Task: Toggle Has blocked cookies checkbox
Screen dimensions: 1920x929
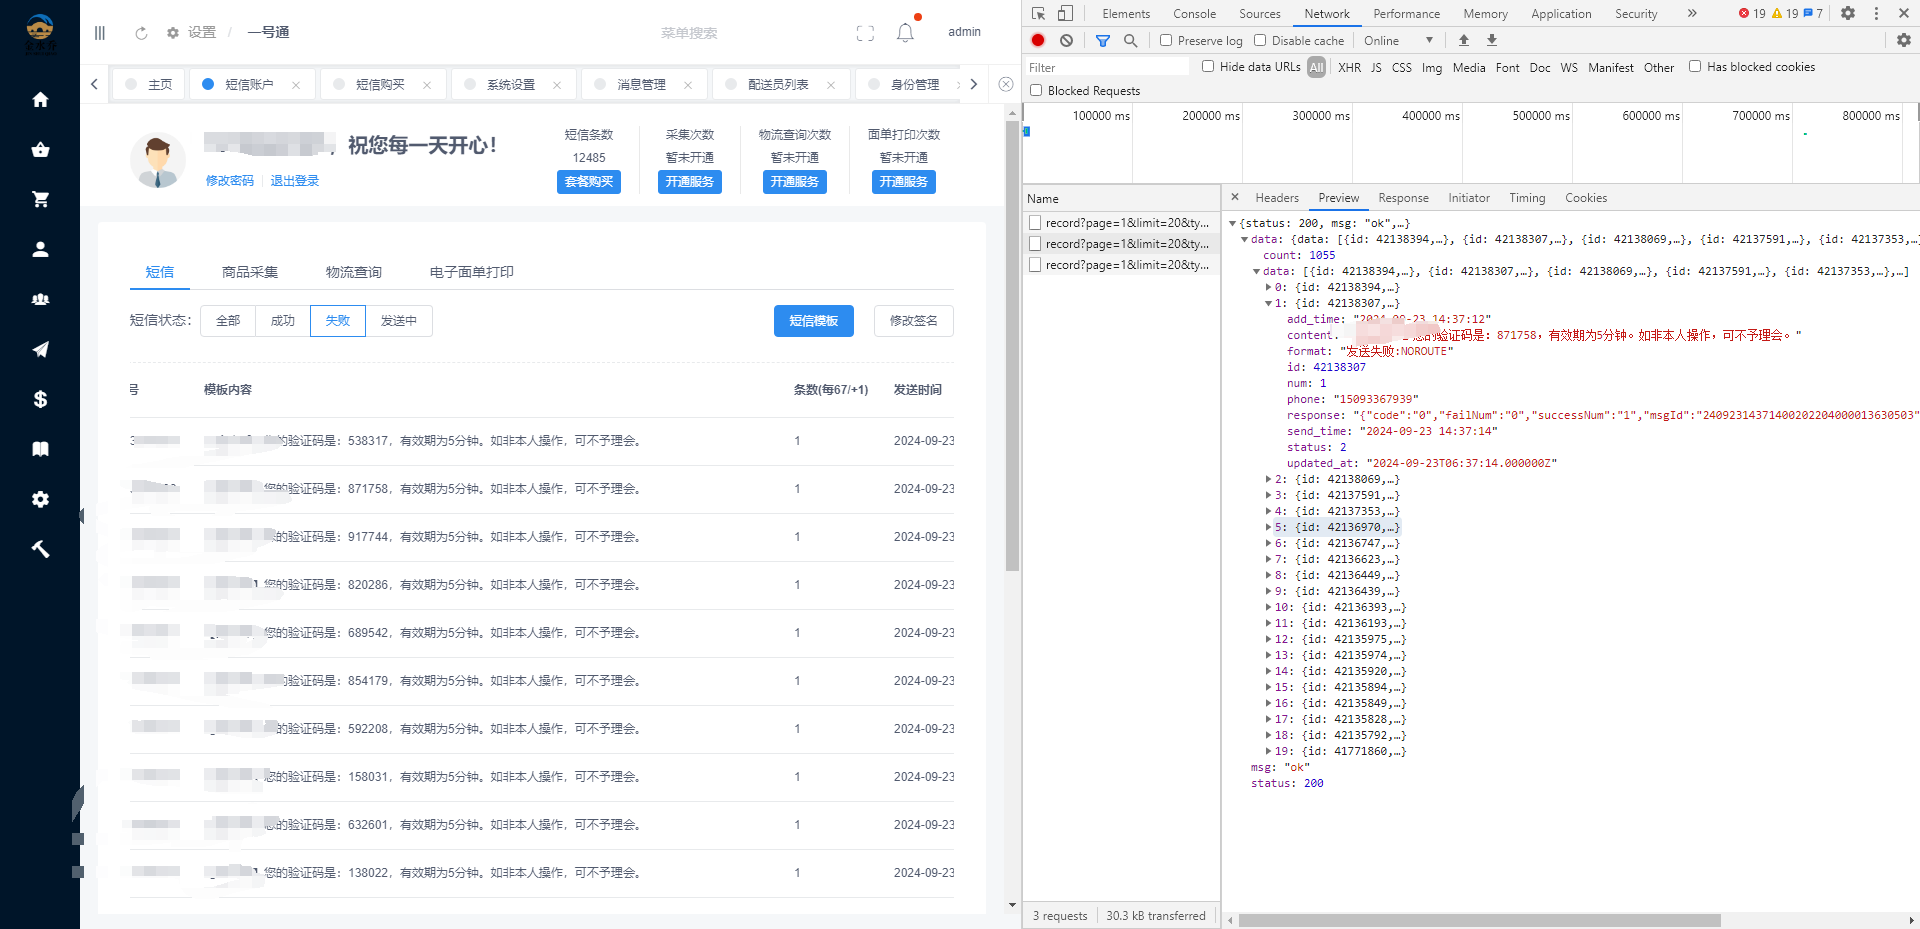Action: 1695,67
